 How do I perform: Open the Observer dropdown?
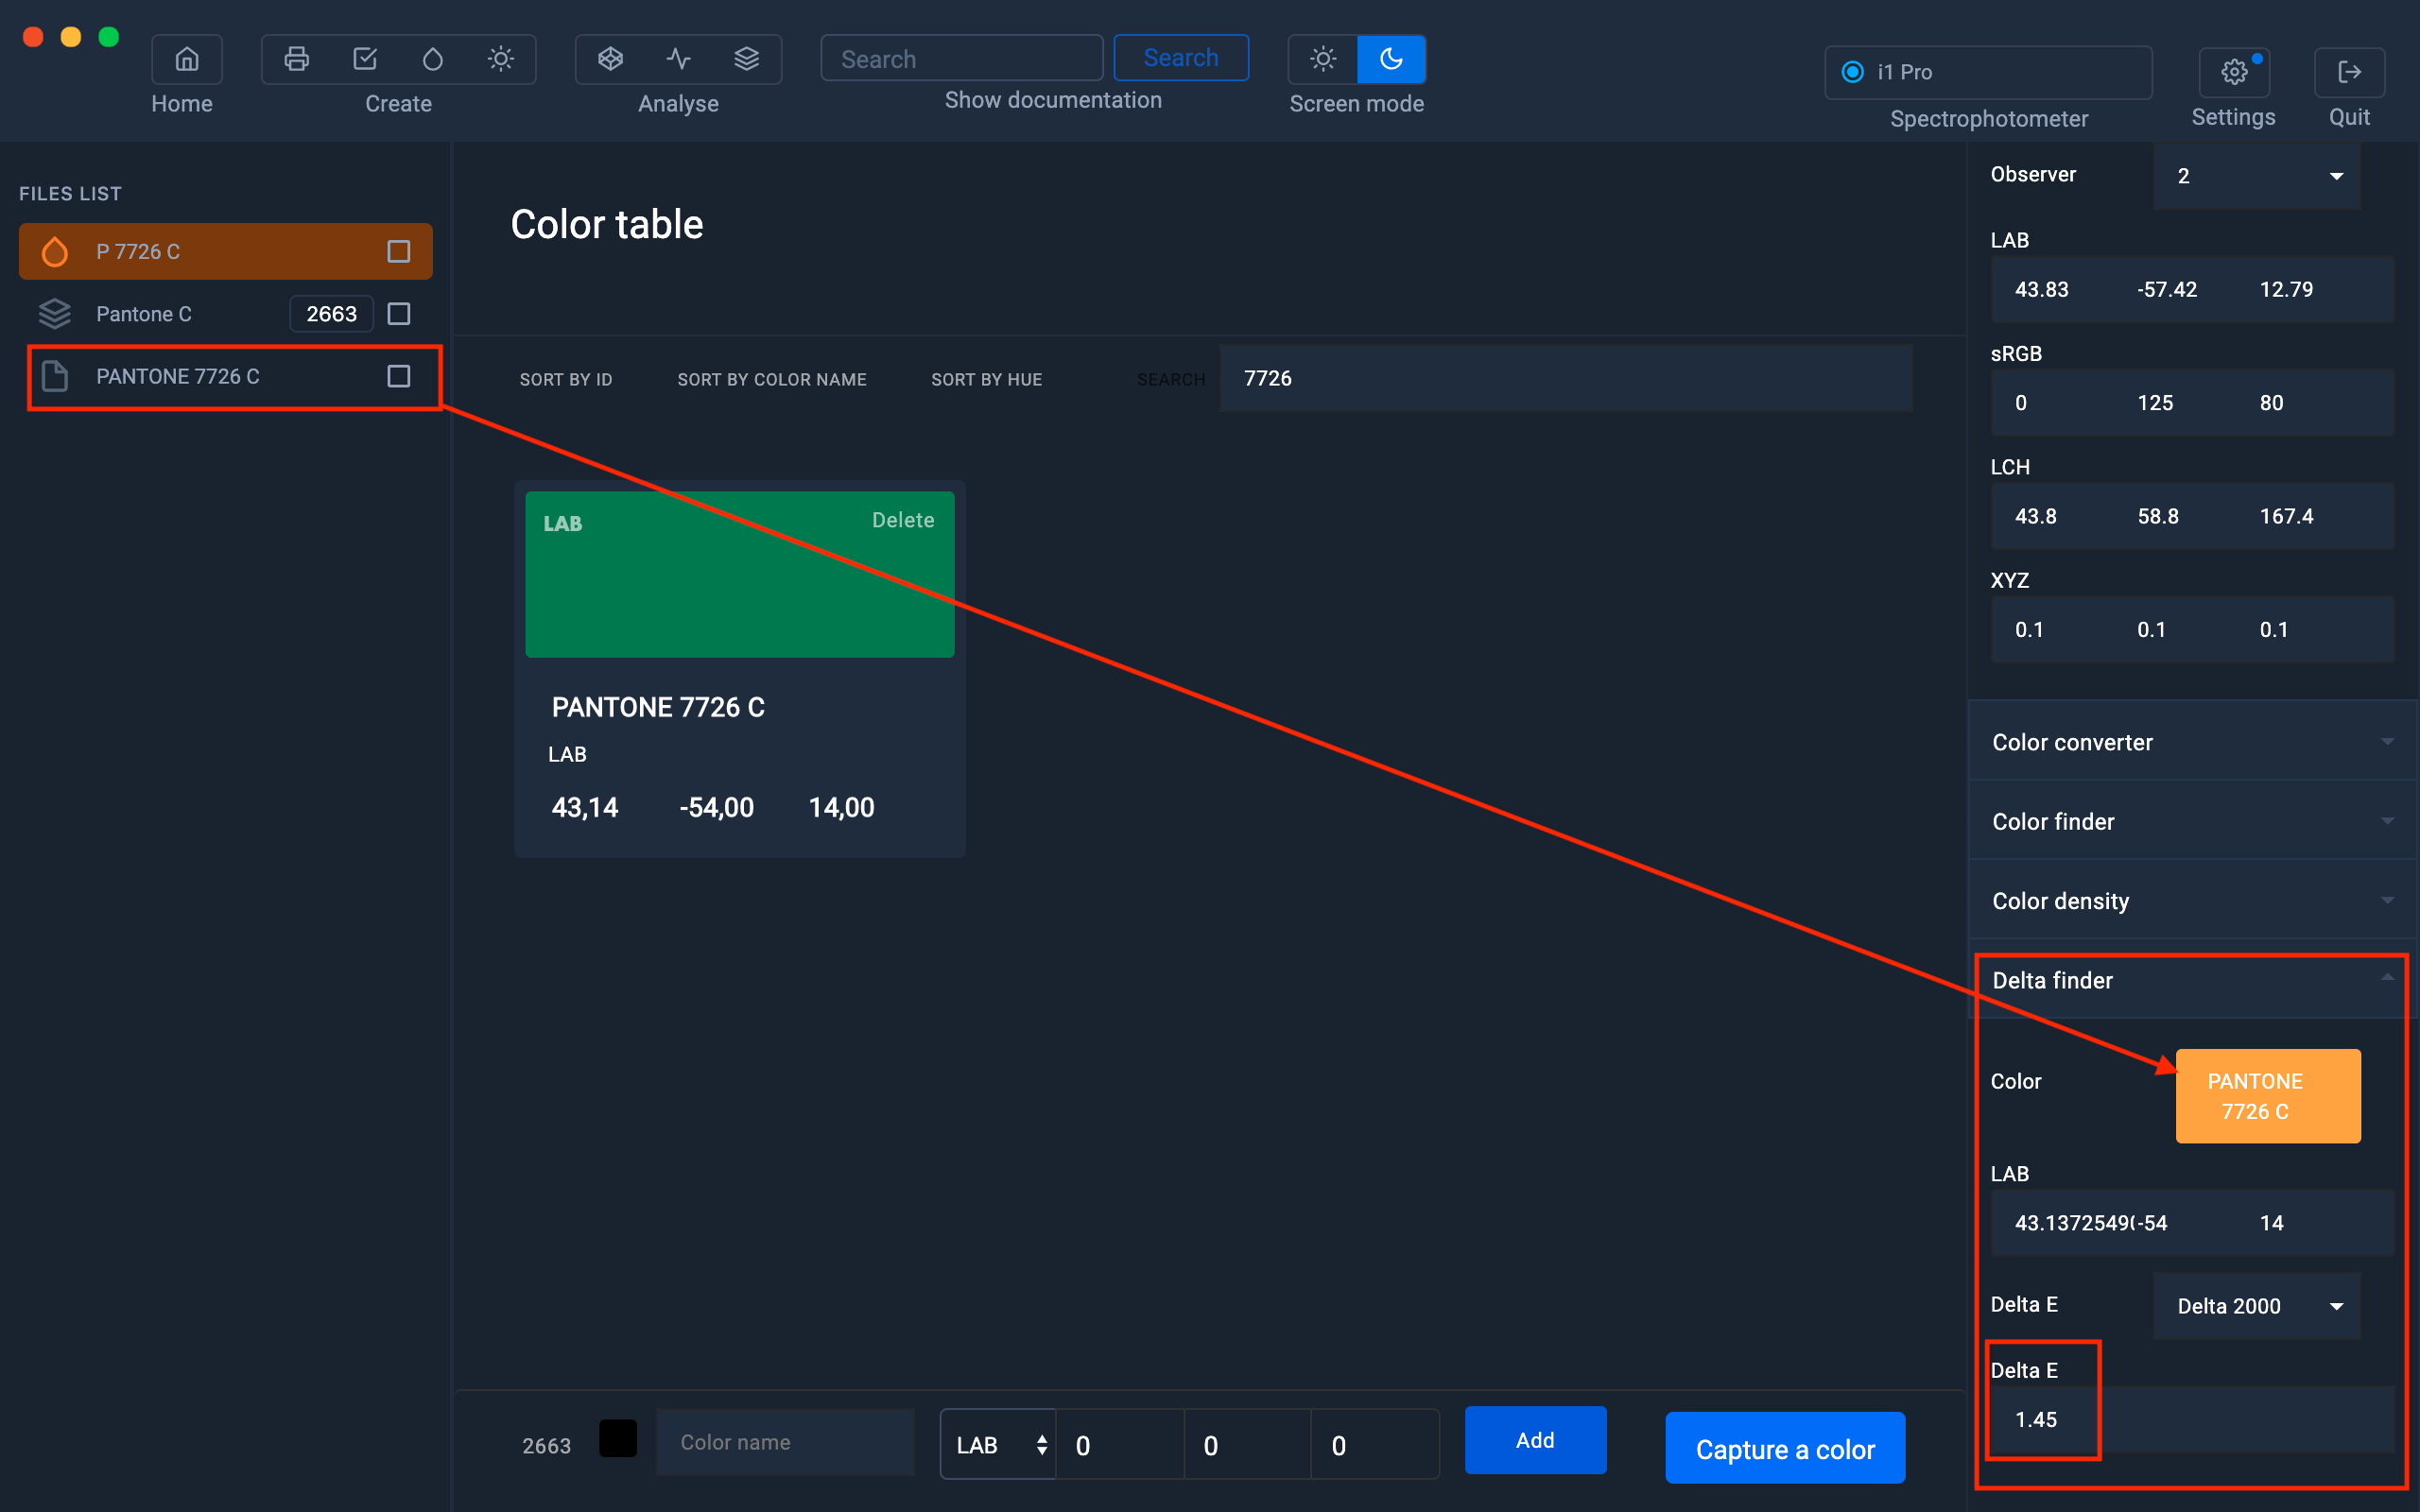pos(2257,175)
